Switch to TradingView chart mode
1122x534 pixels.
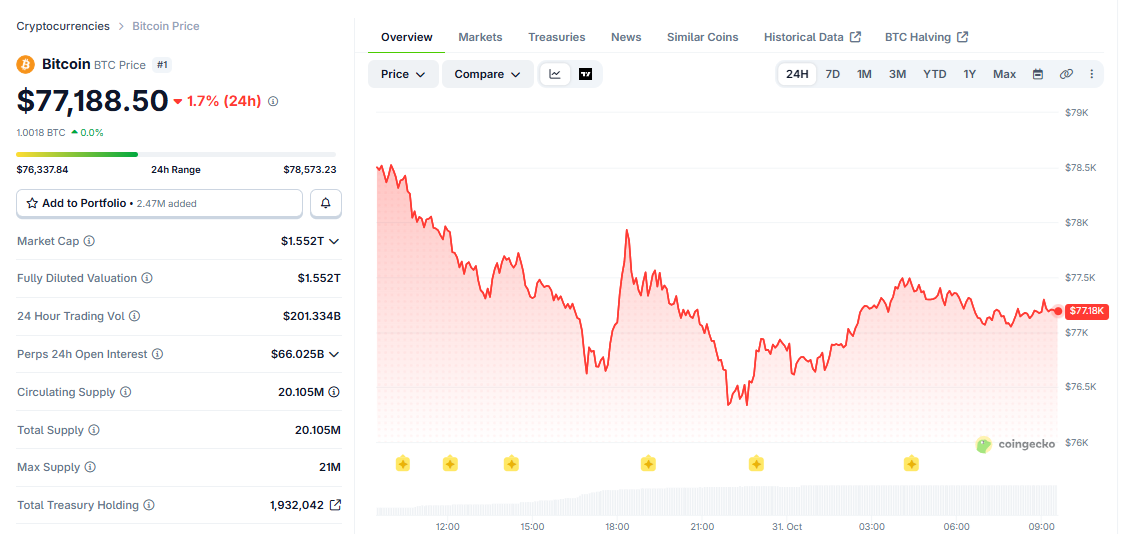[x=585, y=74]
